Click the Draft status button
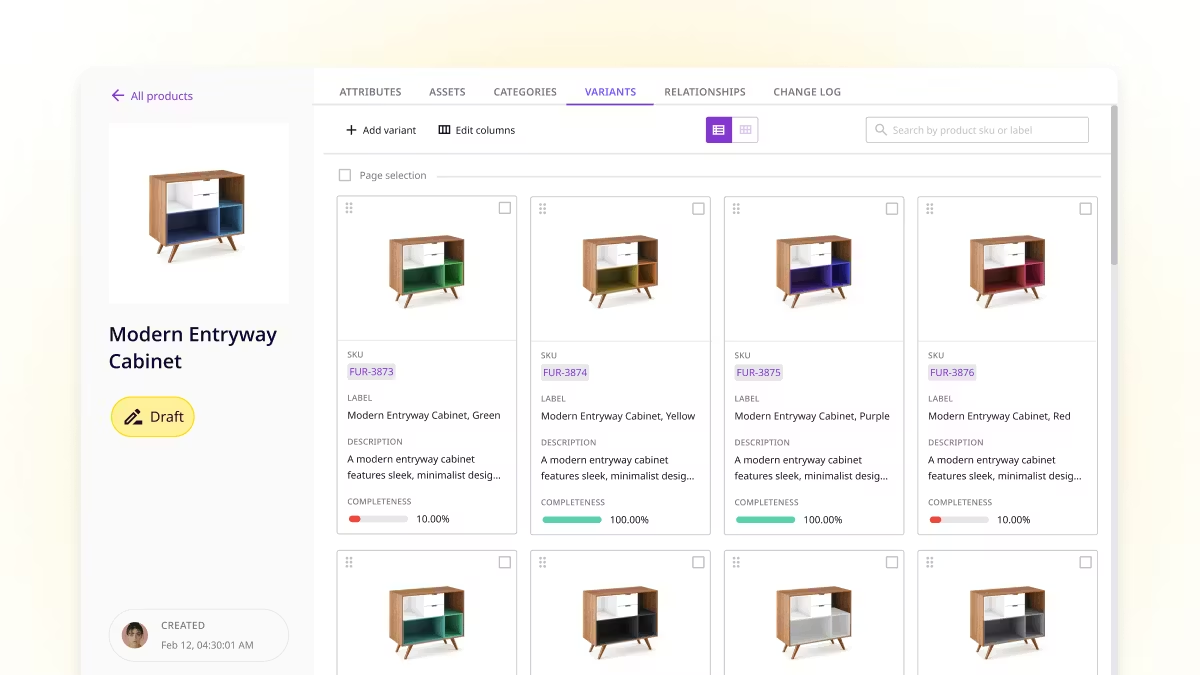The width and height of the screenshot is (1200, 675). click(153, 417)
